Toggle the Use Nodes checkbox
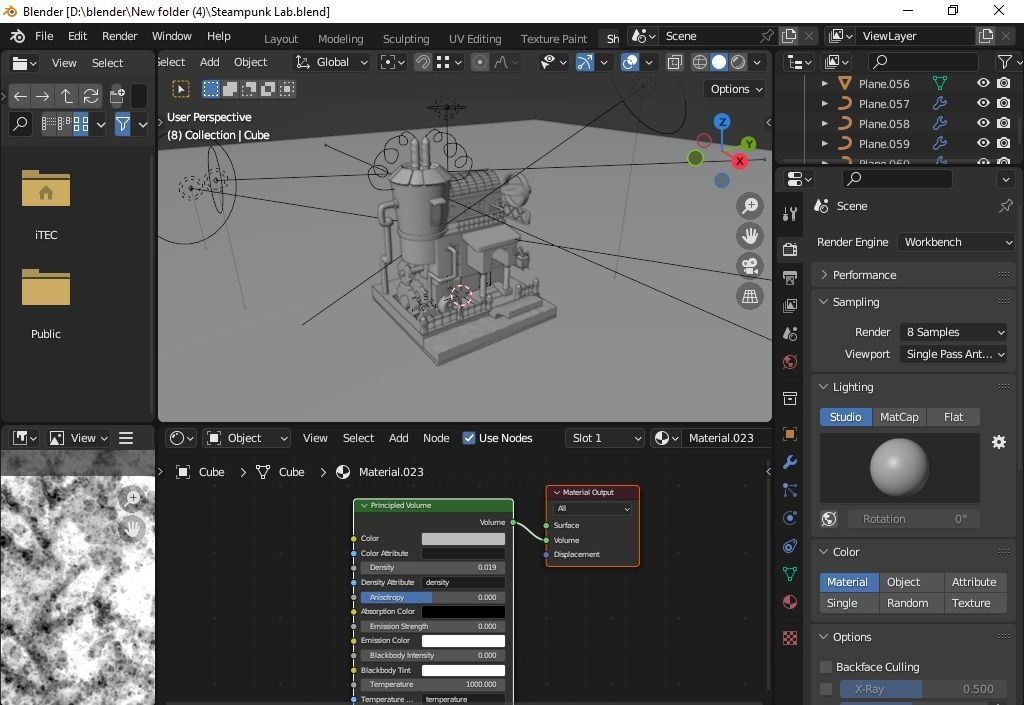 (x=469, y=437)
